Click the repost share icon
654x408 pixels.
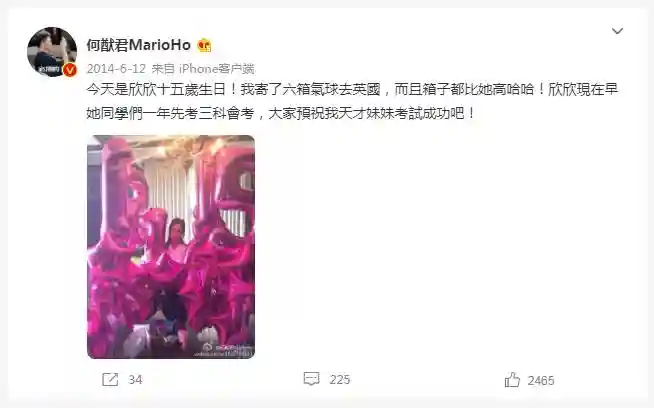coord(110,379)
